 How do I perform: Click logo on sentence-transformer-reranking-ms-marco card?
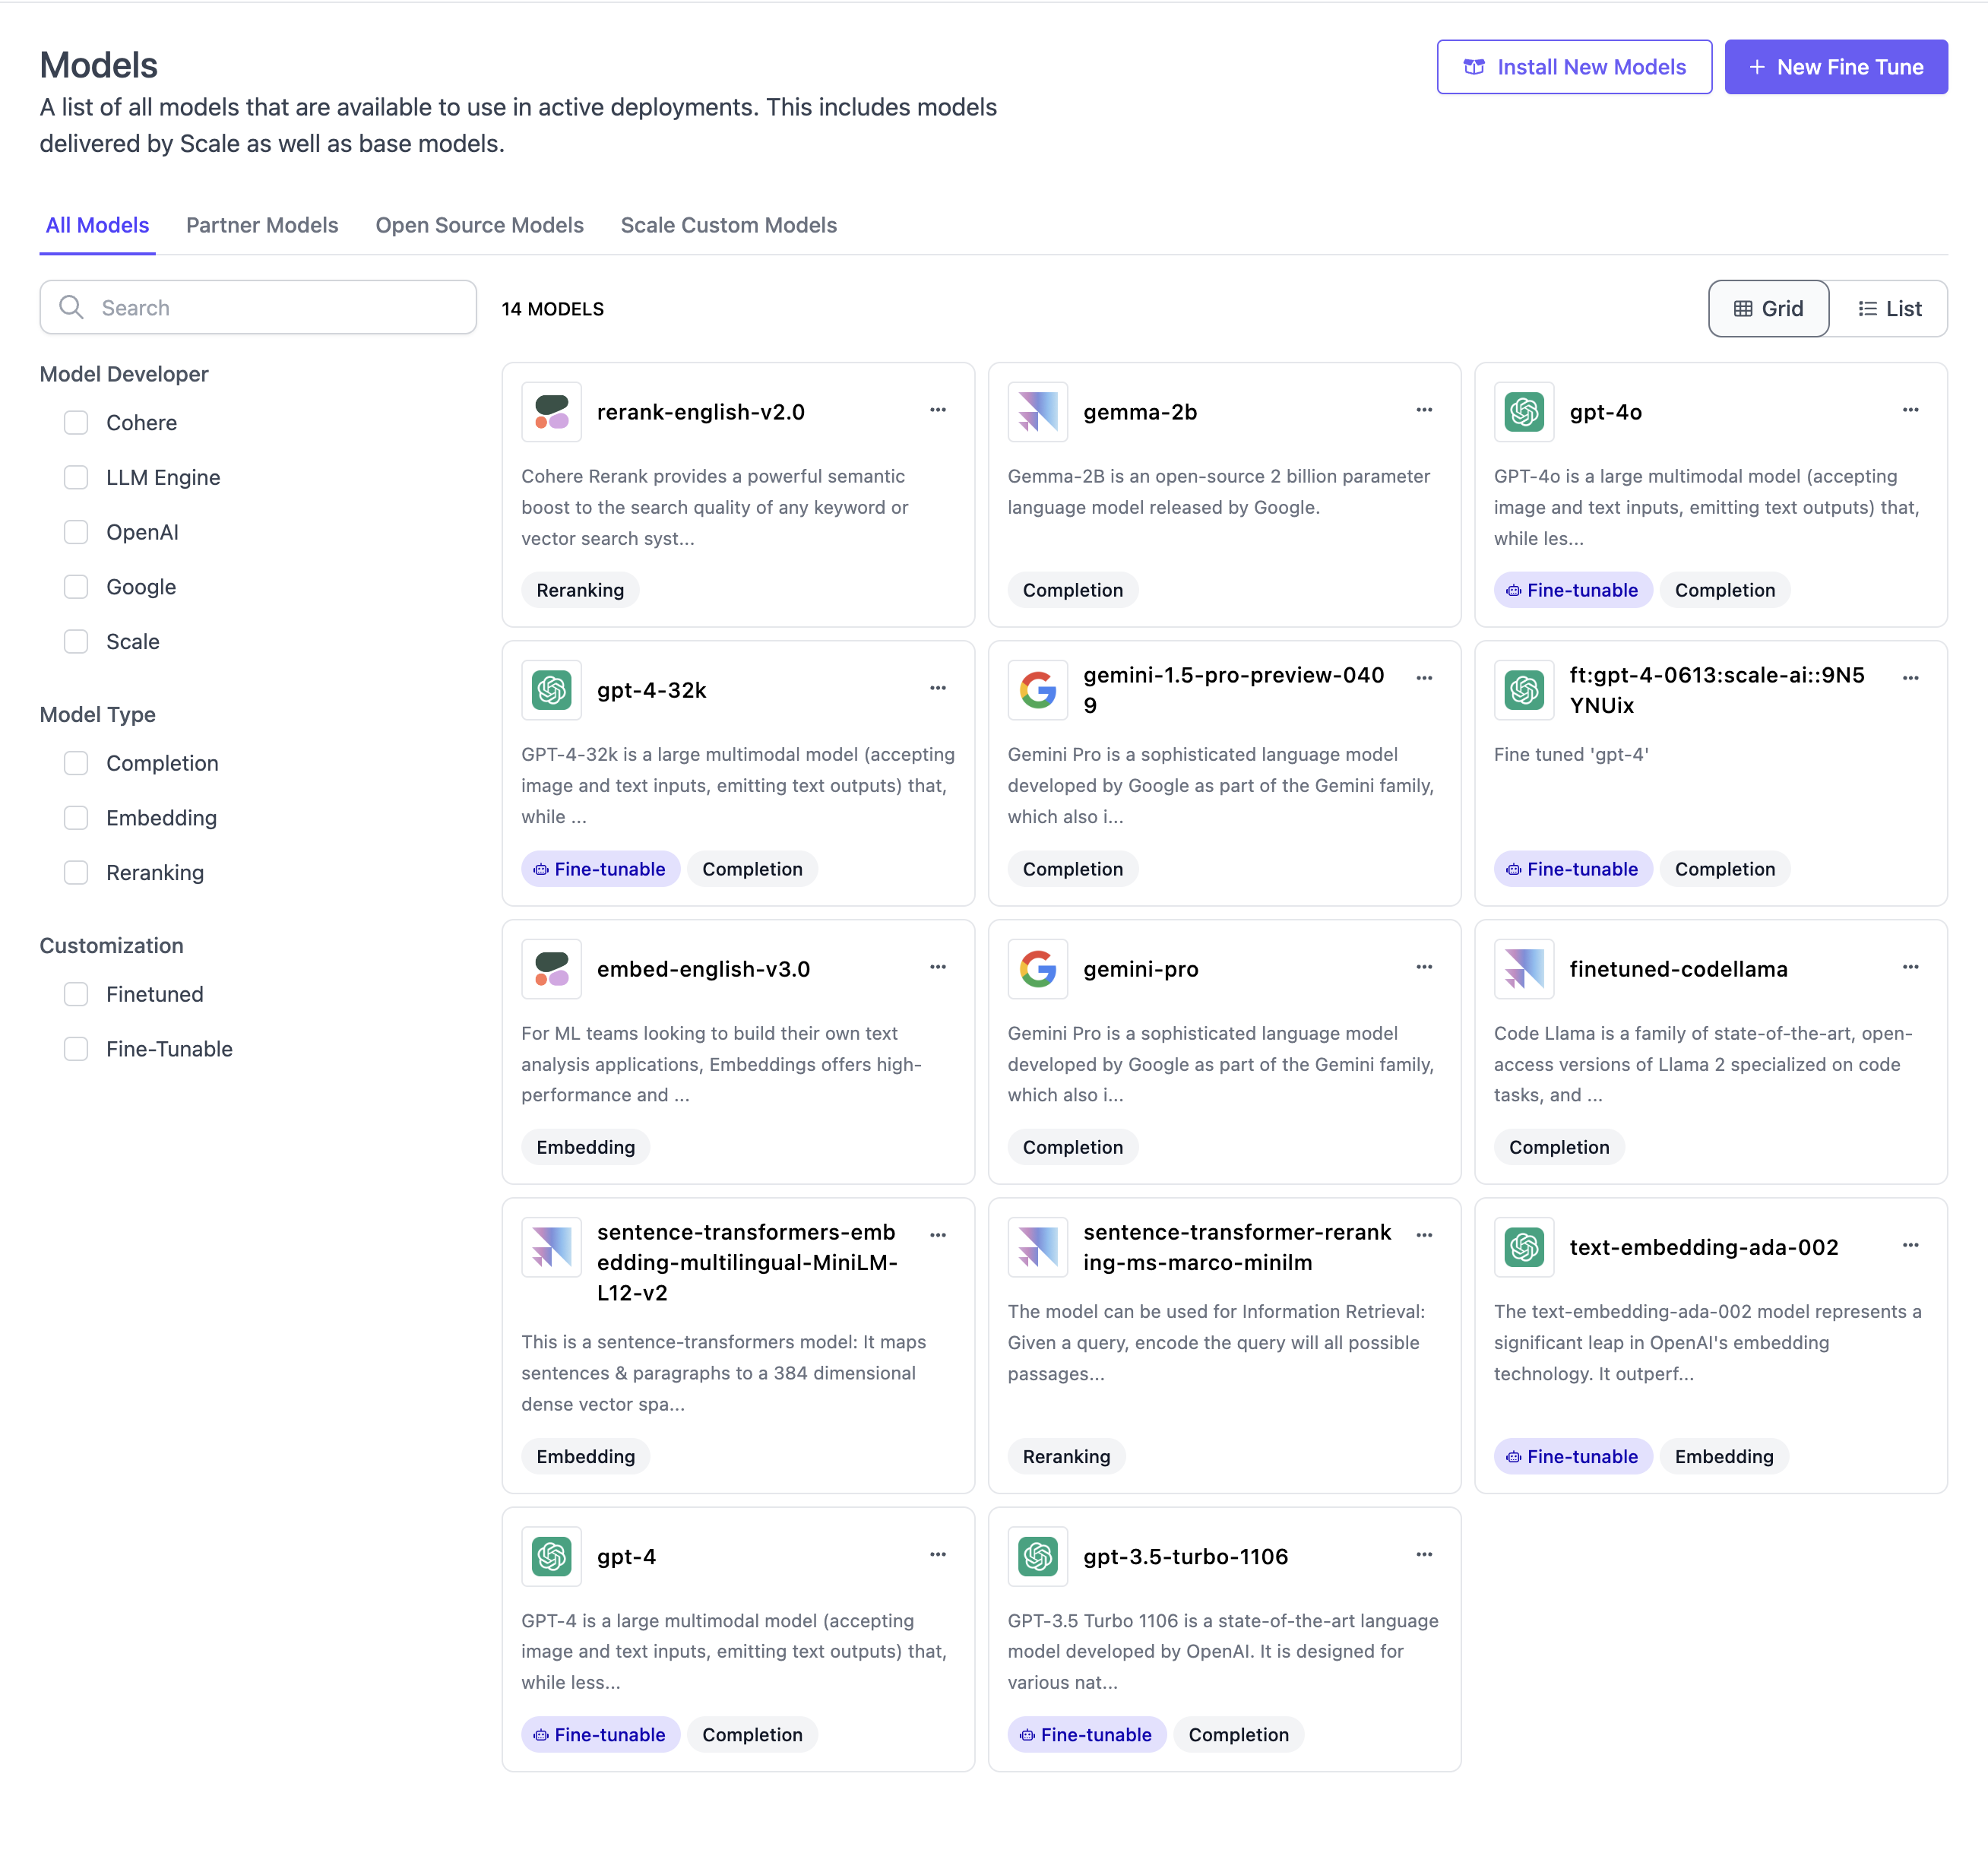(1037, 1247)
